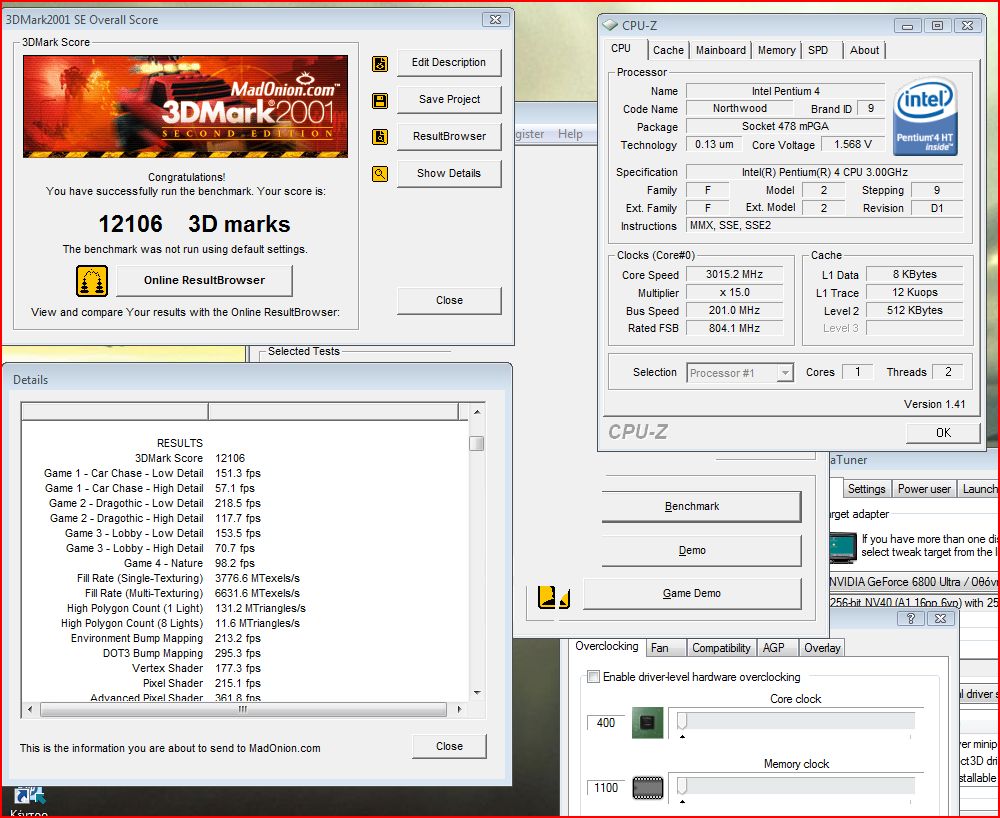The image size is (1000, 818).
Task: Click the '12106 3D marks' score text
Action: (194, 224)
